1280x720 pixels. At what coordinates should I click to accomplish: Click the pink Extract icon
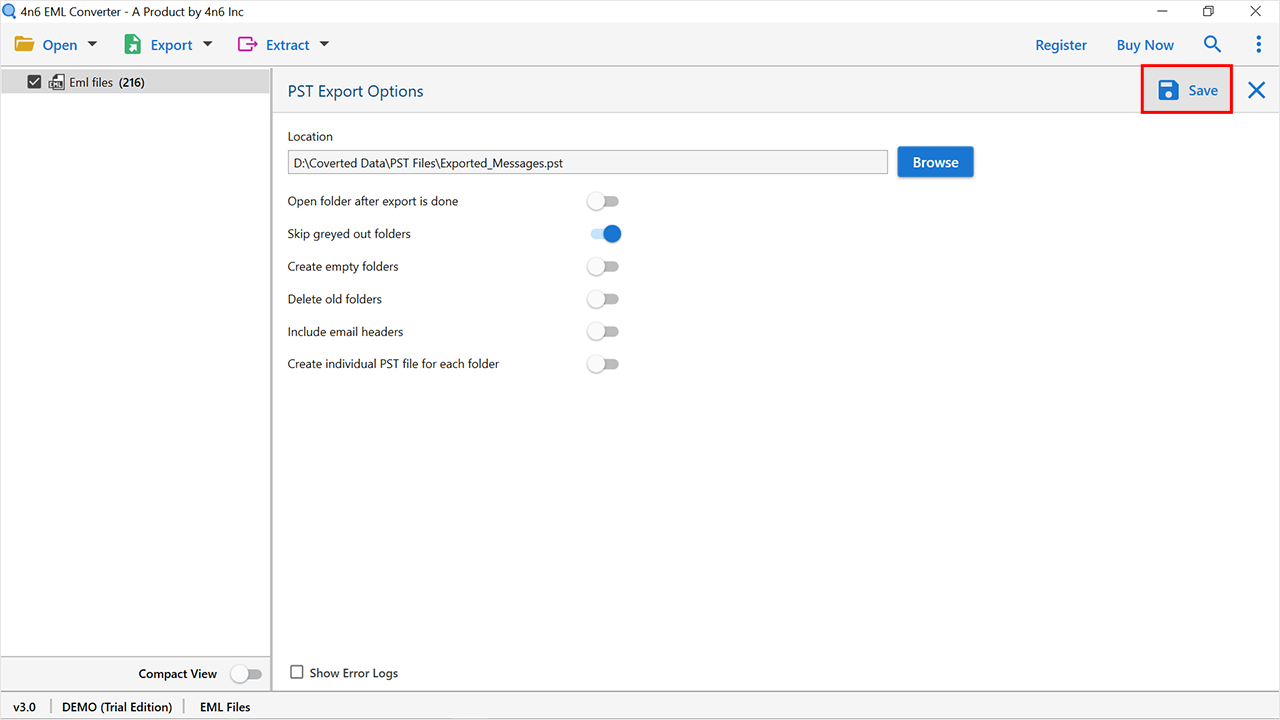coord(245,44)
